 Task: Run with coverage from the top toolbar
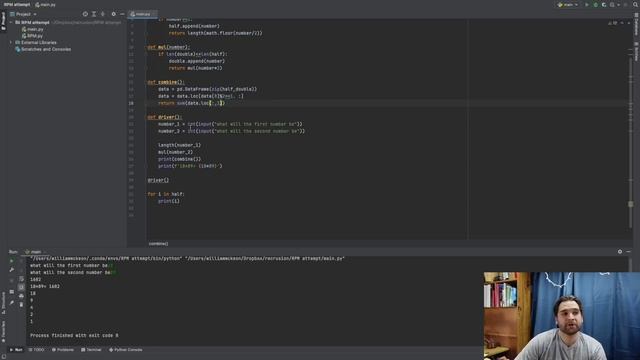(604, 5)
